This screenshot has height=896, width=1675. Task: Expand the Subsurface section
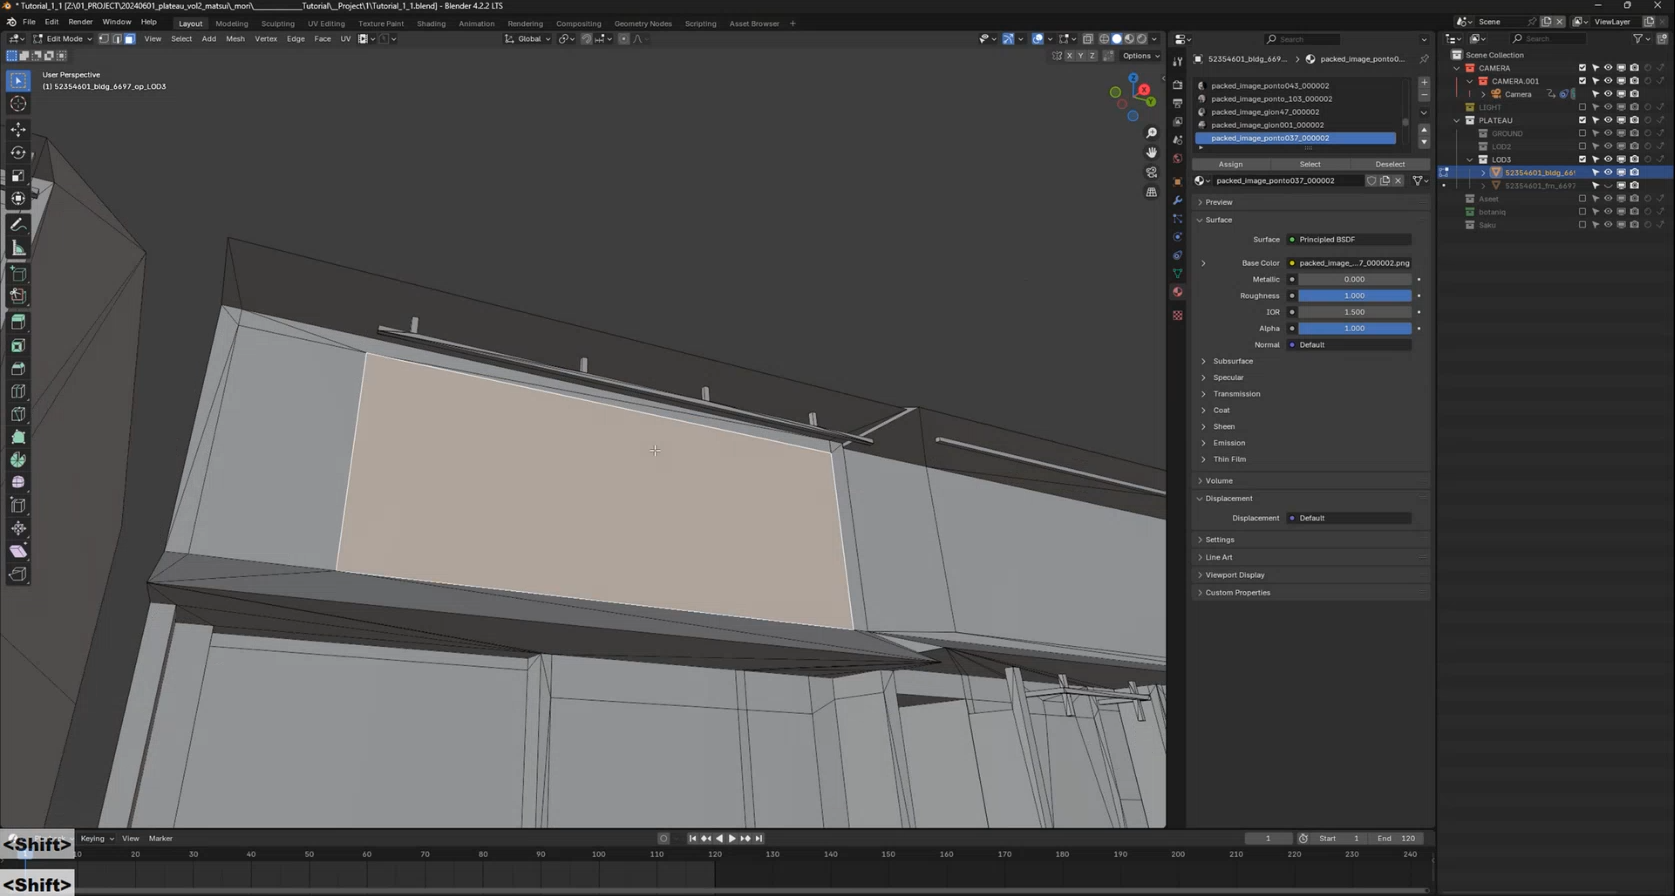click(1232, 361)
